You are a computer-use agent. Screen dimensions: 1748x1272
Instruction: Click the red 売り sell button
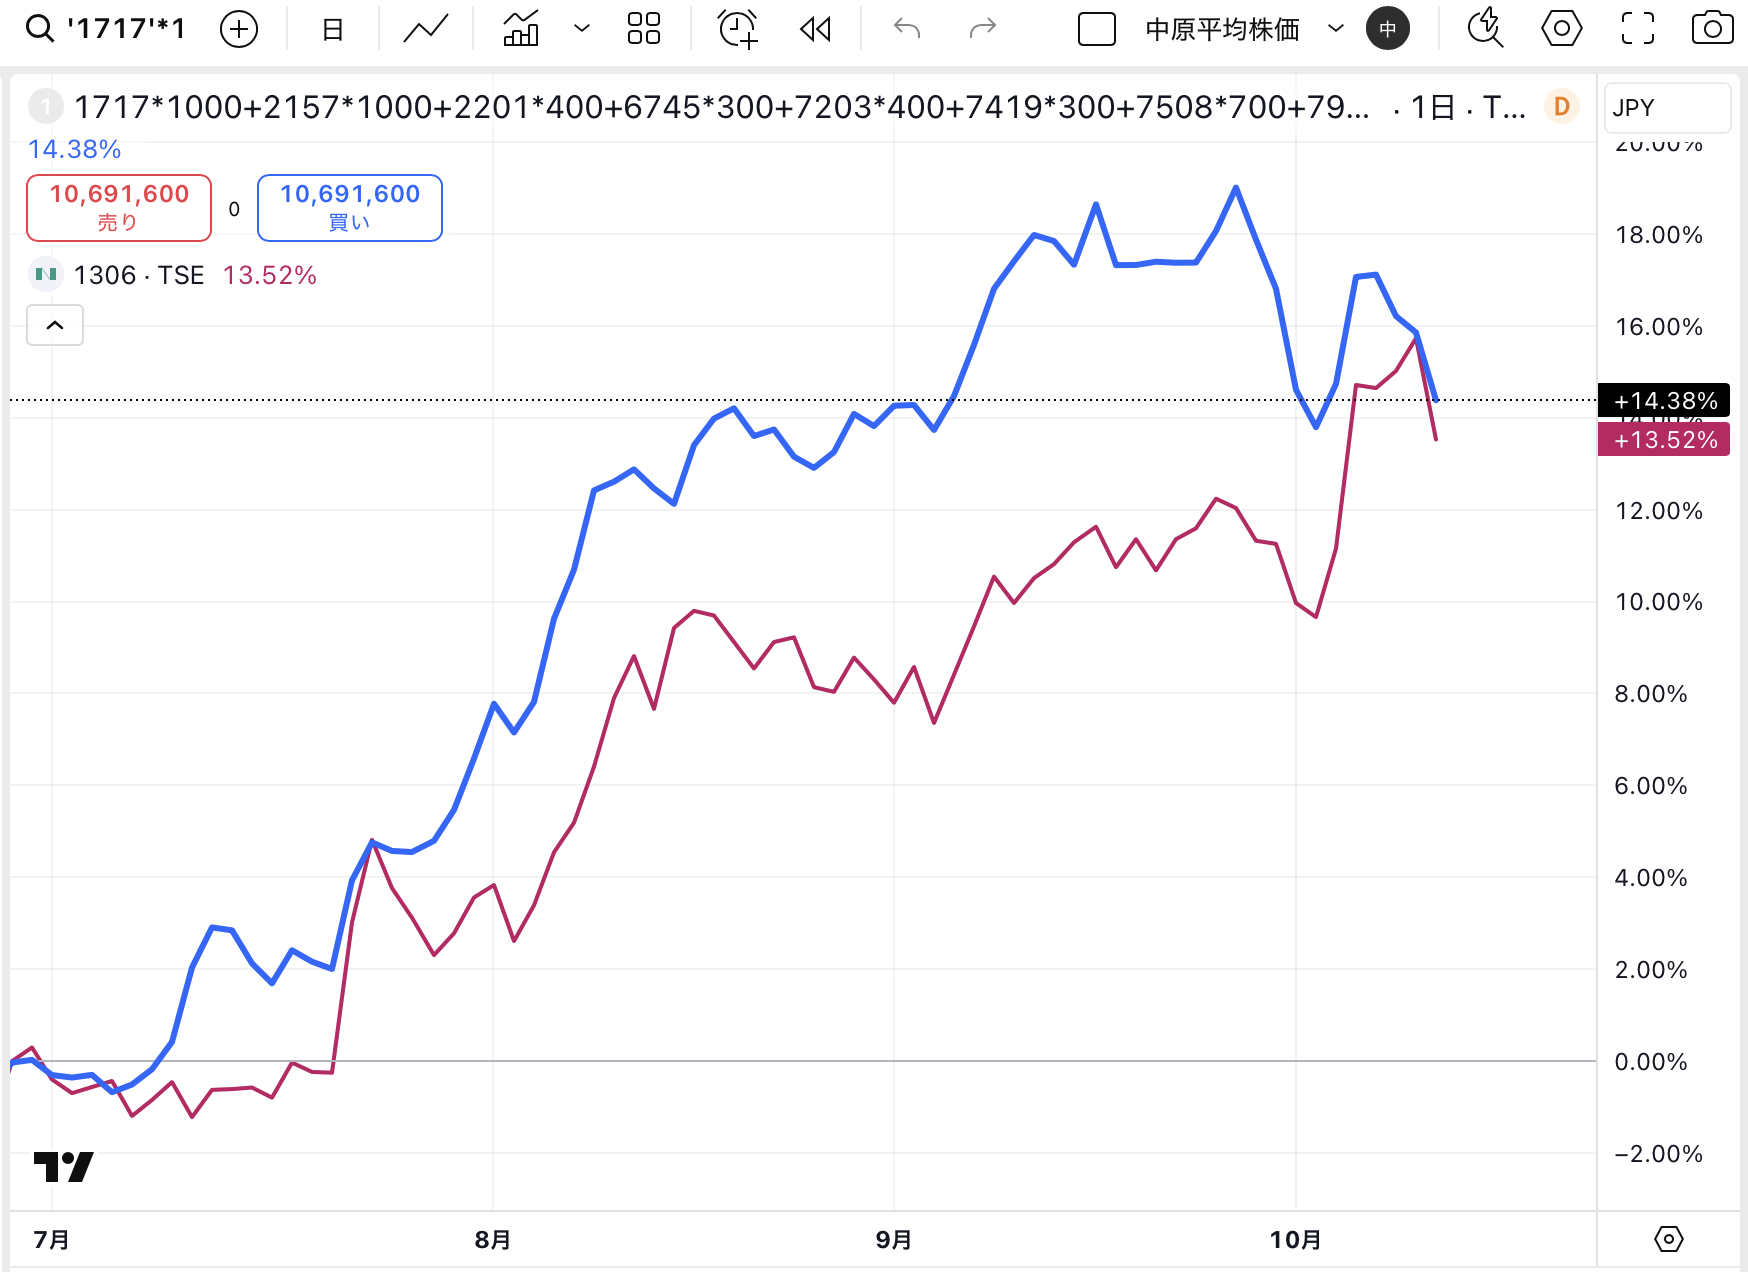tap(119, 207)
